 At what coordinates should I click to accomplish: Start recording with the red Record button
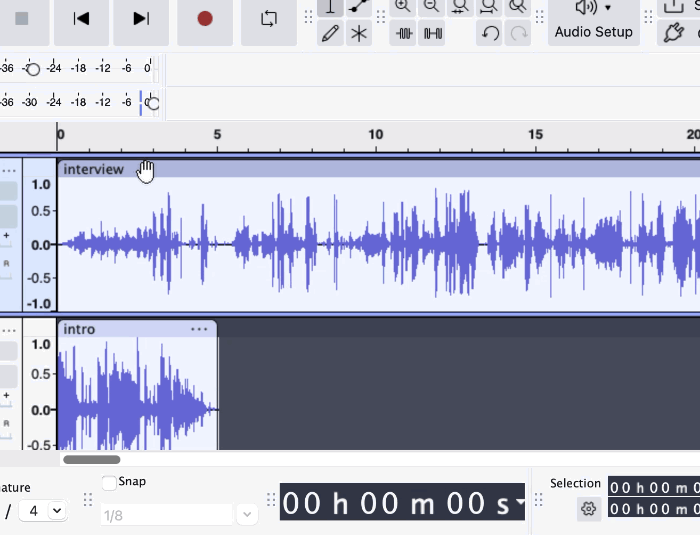point(205,19)
